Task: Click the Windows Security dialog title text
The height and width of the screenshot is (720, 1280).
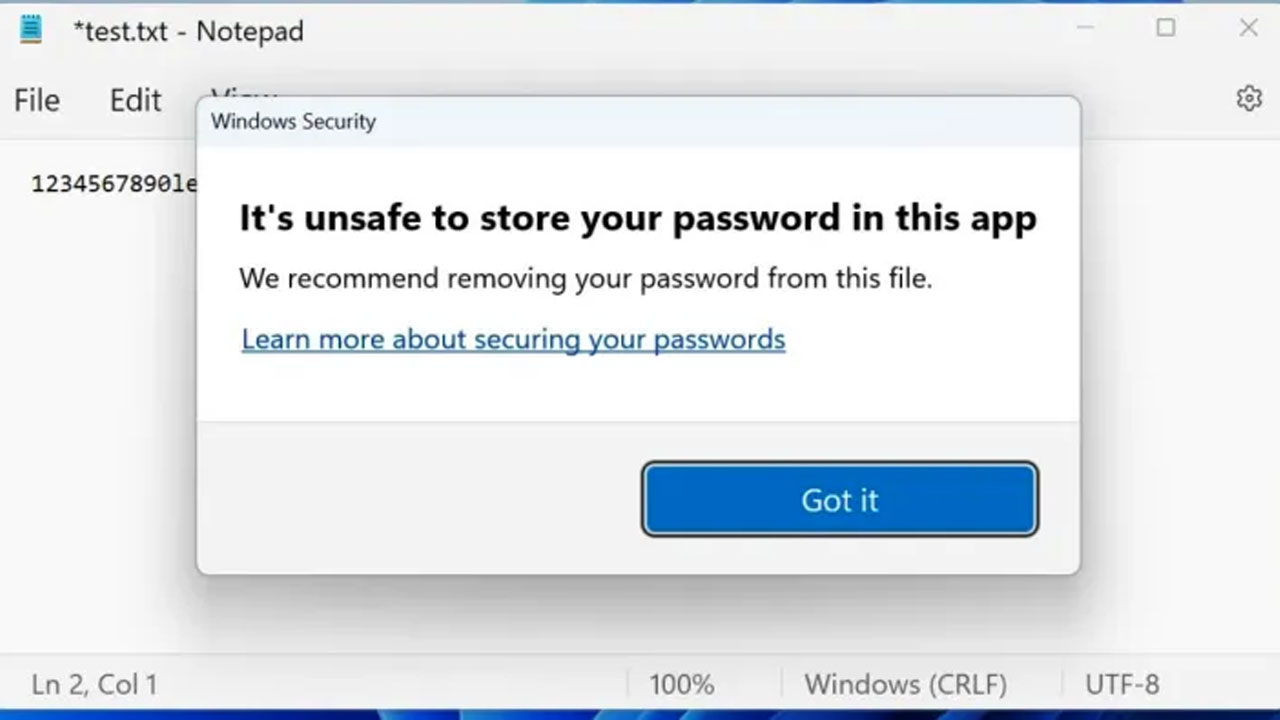Action: [292, 121]
